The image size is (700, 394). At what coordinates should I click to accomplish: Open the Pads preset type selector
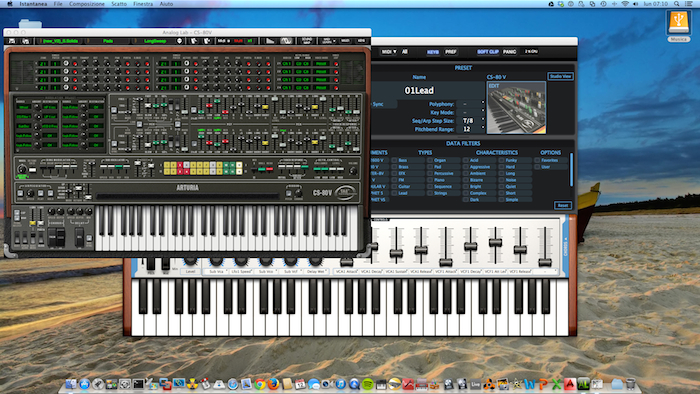click(x=108, y=41)
